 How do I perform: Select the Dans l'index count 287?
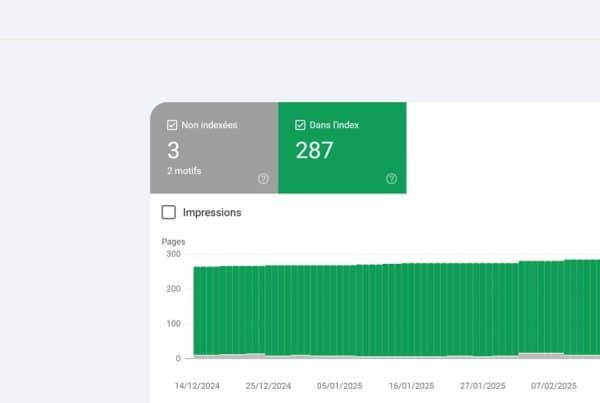tap(314, 150)
